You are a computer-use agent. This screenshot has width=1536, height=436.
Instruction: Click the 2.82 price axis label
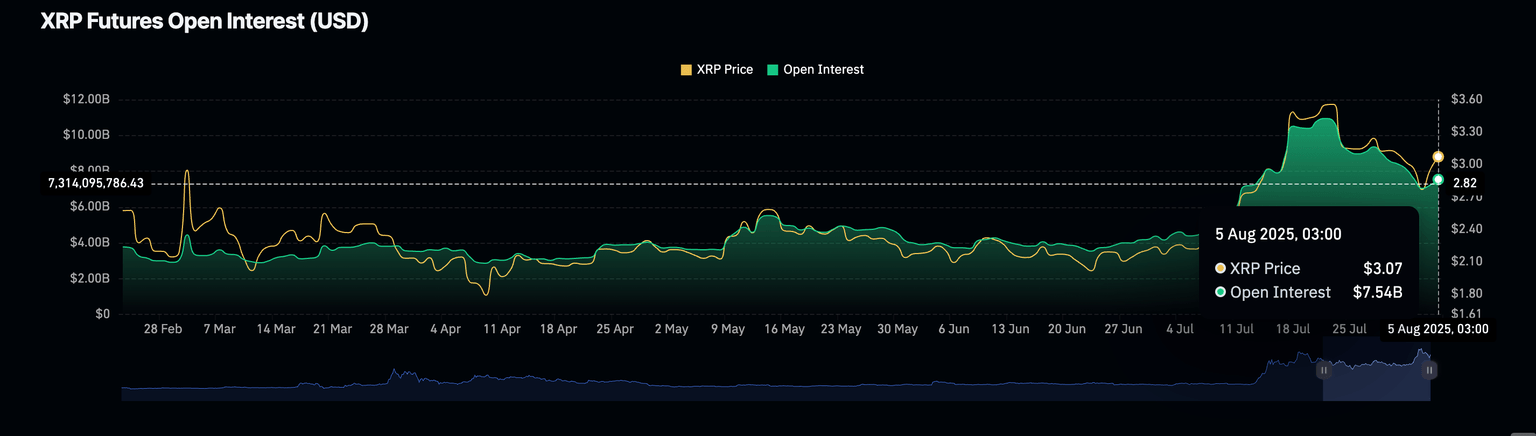click(1464, 183)
